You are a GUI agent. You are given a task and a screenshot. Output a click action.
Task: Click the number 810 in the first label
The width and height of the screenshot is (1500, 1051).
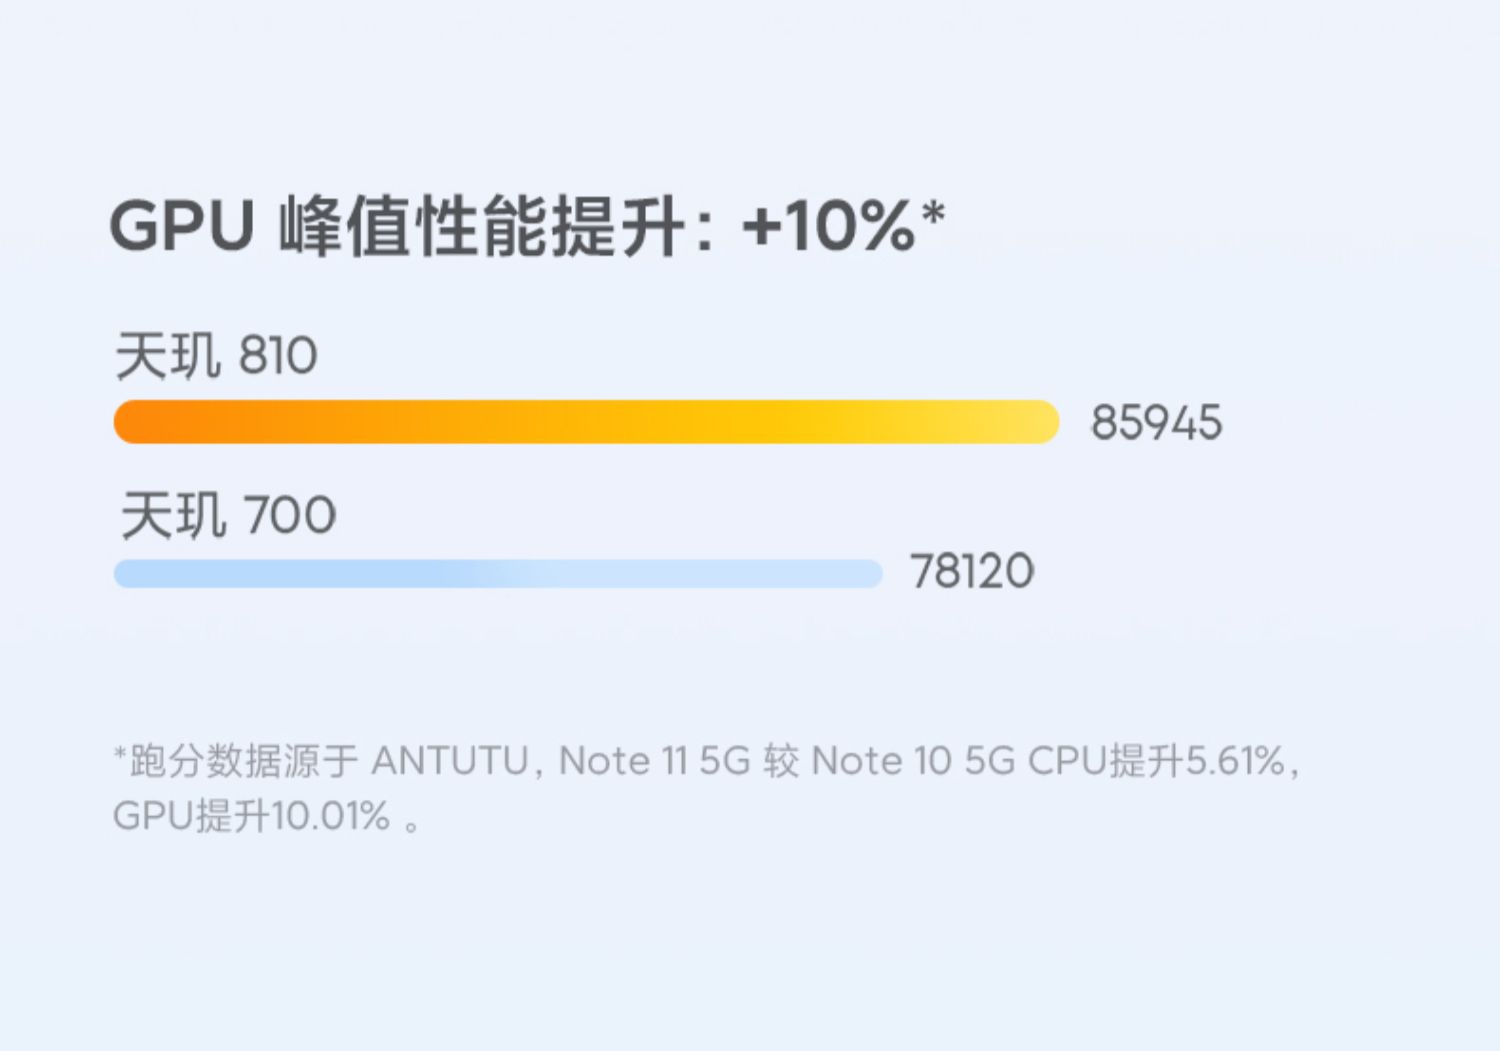[278, 356]
